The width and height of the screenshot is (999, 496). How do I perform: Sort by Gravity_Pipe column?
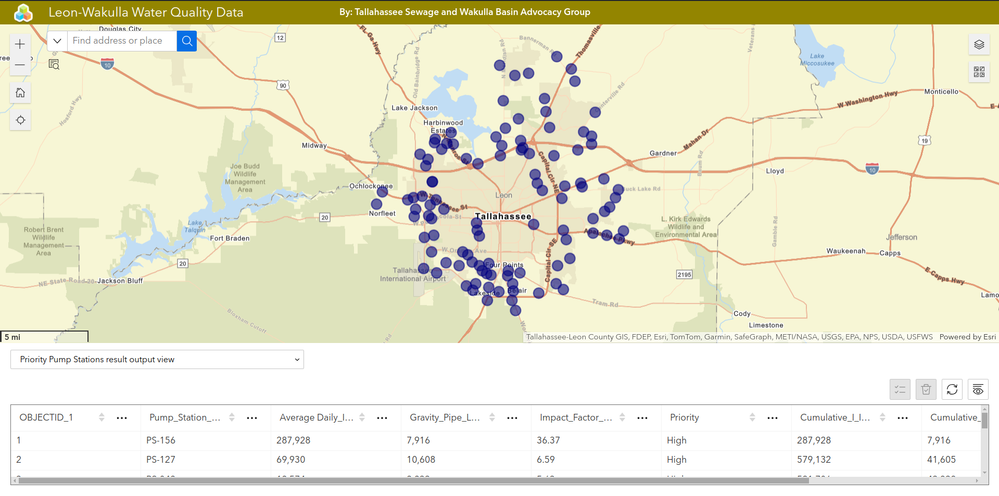point(492,418)
